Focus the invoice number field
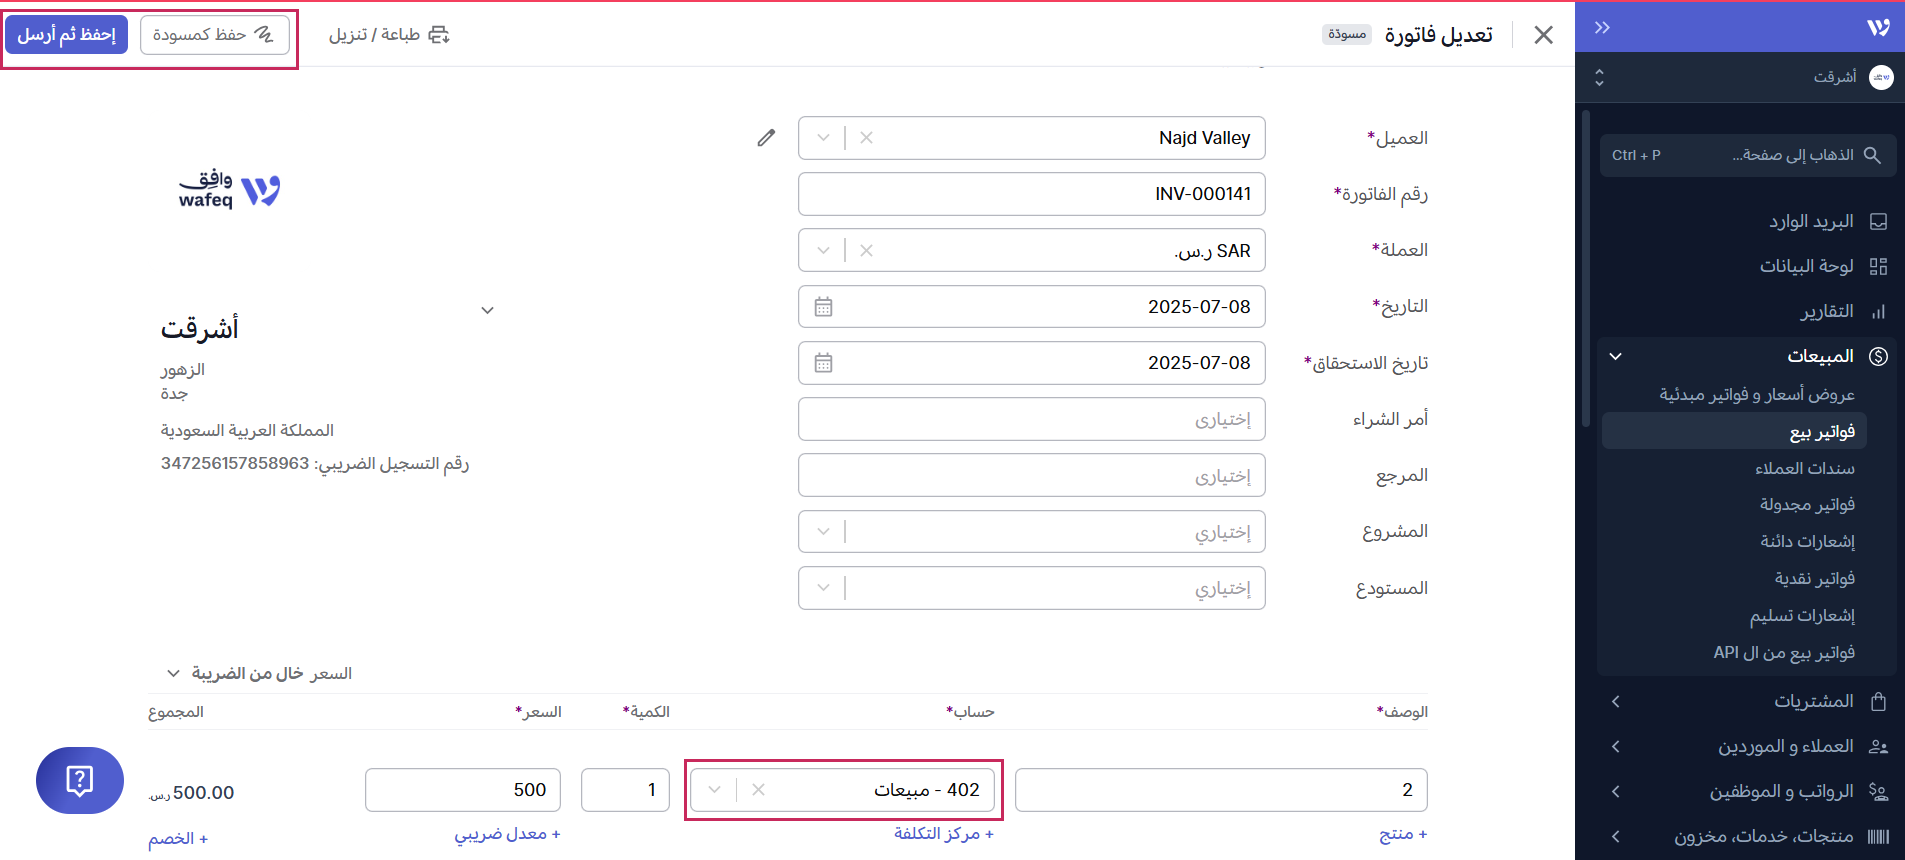Image resolution: width=1905 pixels, height=860 pixels. [1031, 194]
